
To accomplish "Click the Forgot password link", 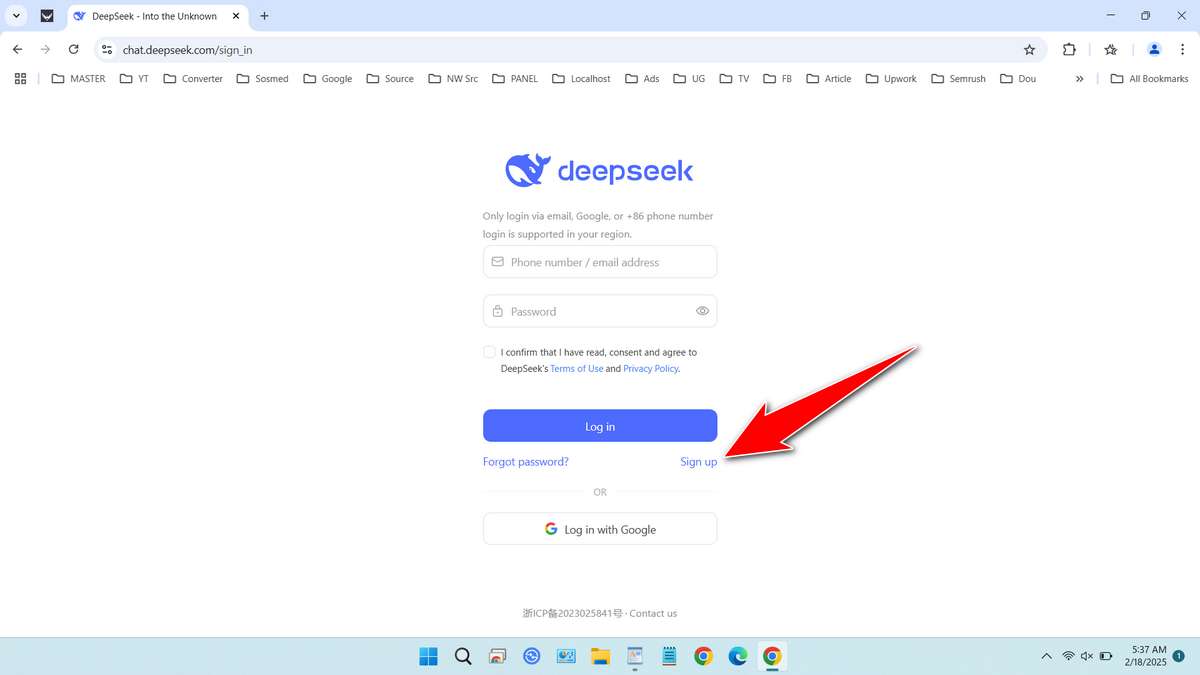I will pyautogui.click(x=525, y=461).
